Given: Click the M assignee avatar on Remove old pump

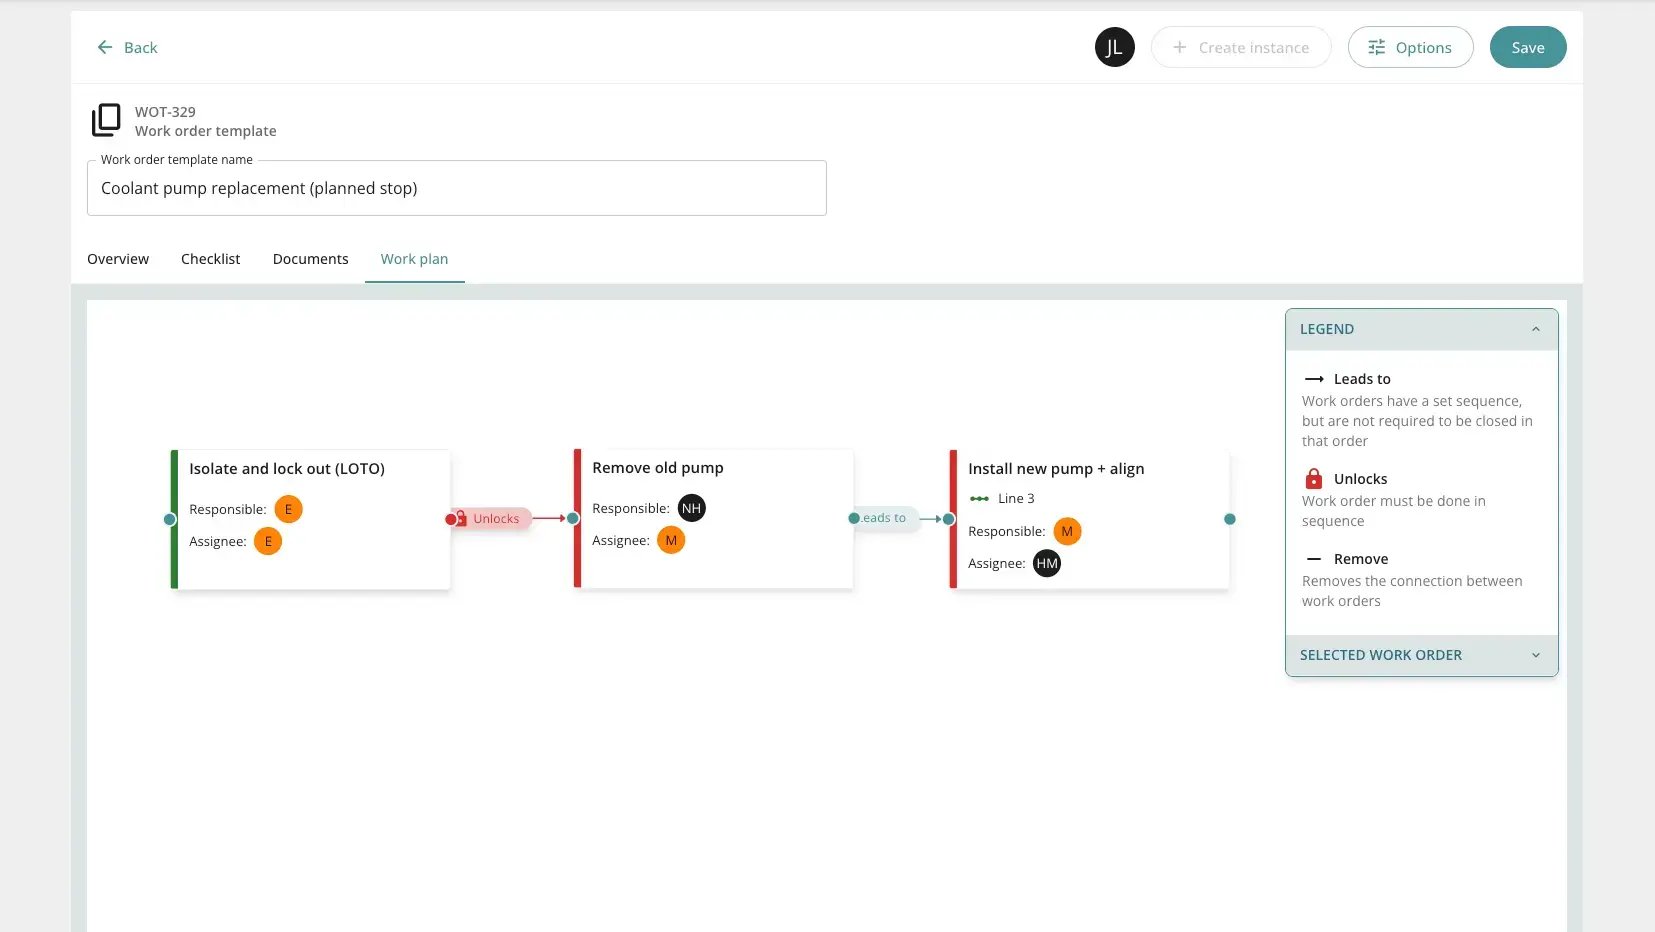Looking at the screenshot, I should (x=671, y=540).
